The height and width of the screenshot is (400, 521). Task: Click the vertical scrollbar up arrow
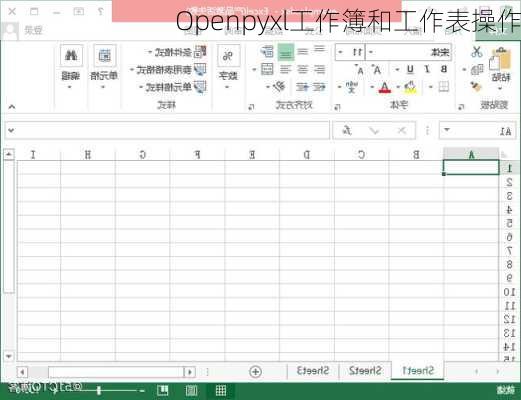[9, 154]
